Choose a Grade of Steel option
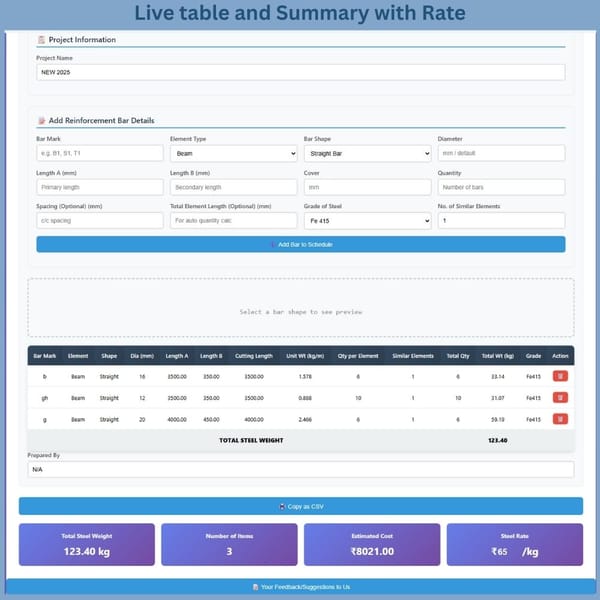Viewport: 600px width, 600px height. (367, 221)
